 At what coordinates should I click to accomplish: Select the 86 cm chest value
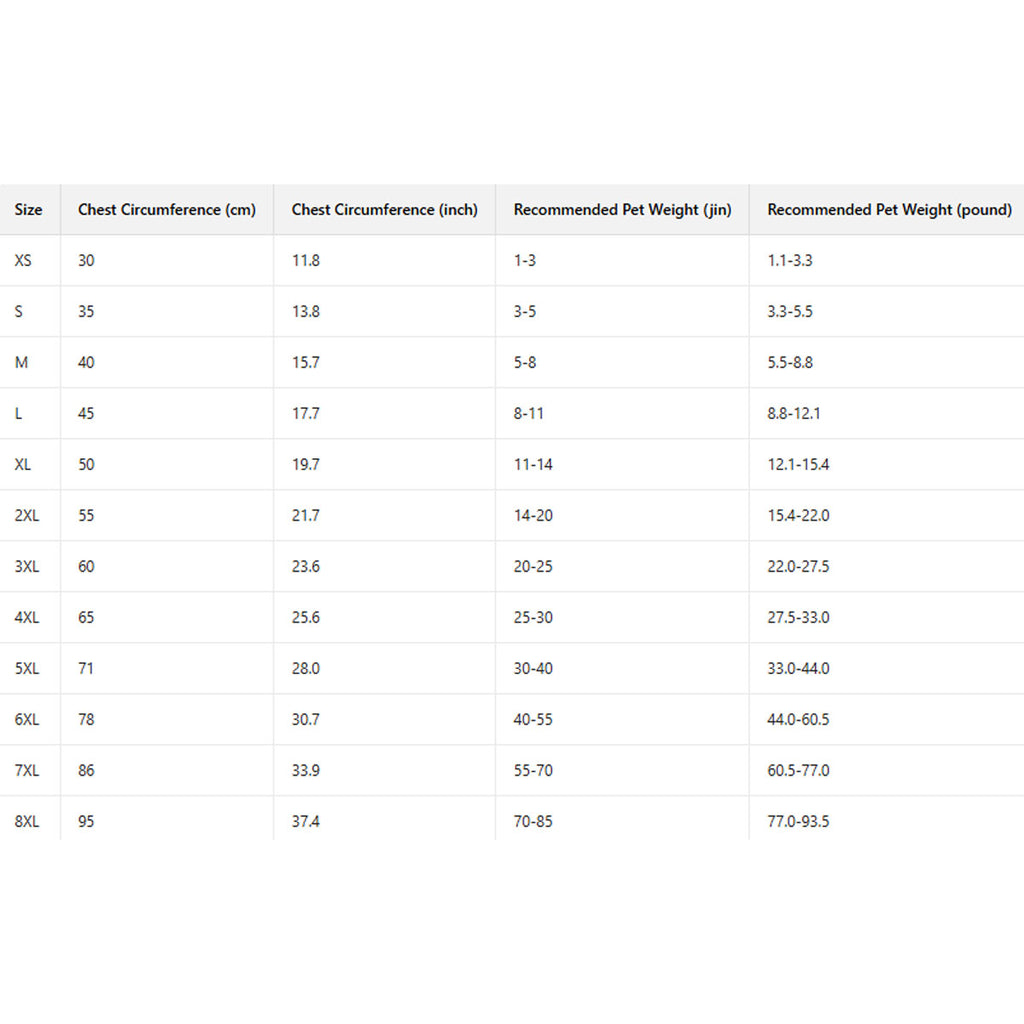(x=86, y=770)
